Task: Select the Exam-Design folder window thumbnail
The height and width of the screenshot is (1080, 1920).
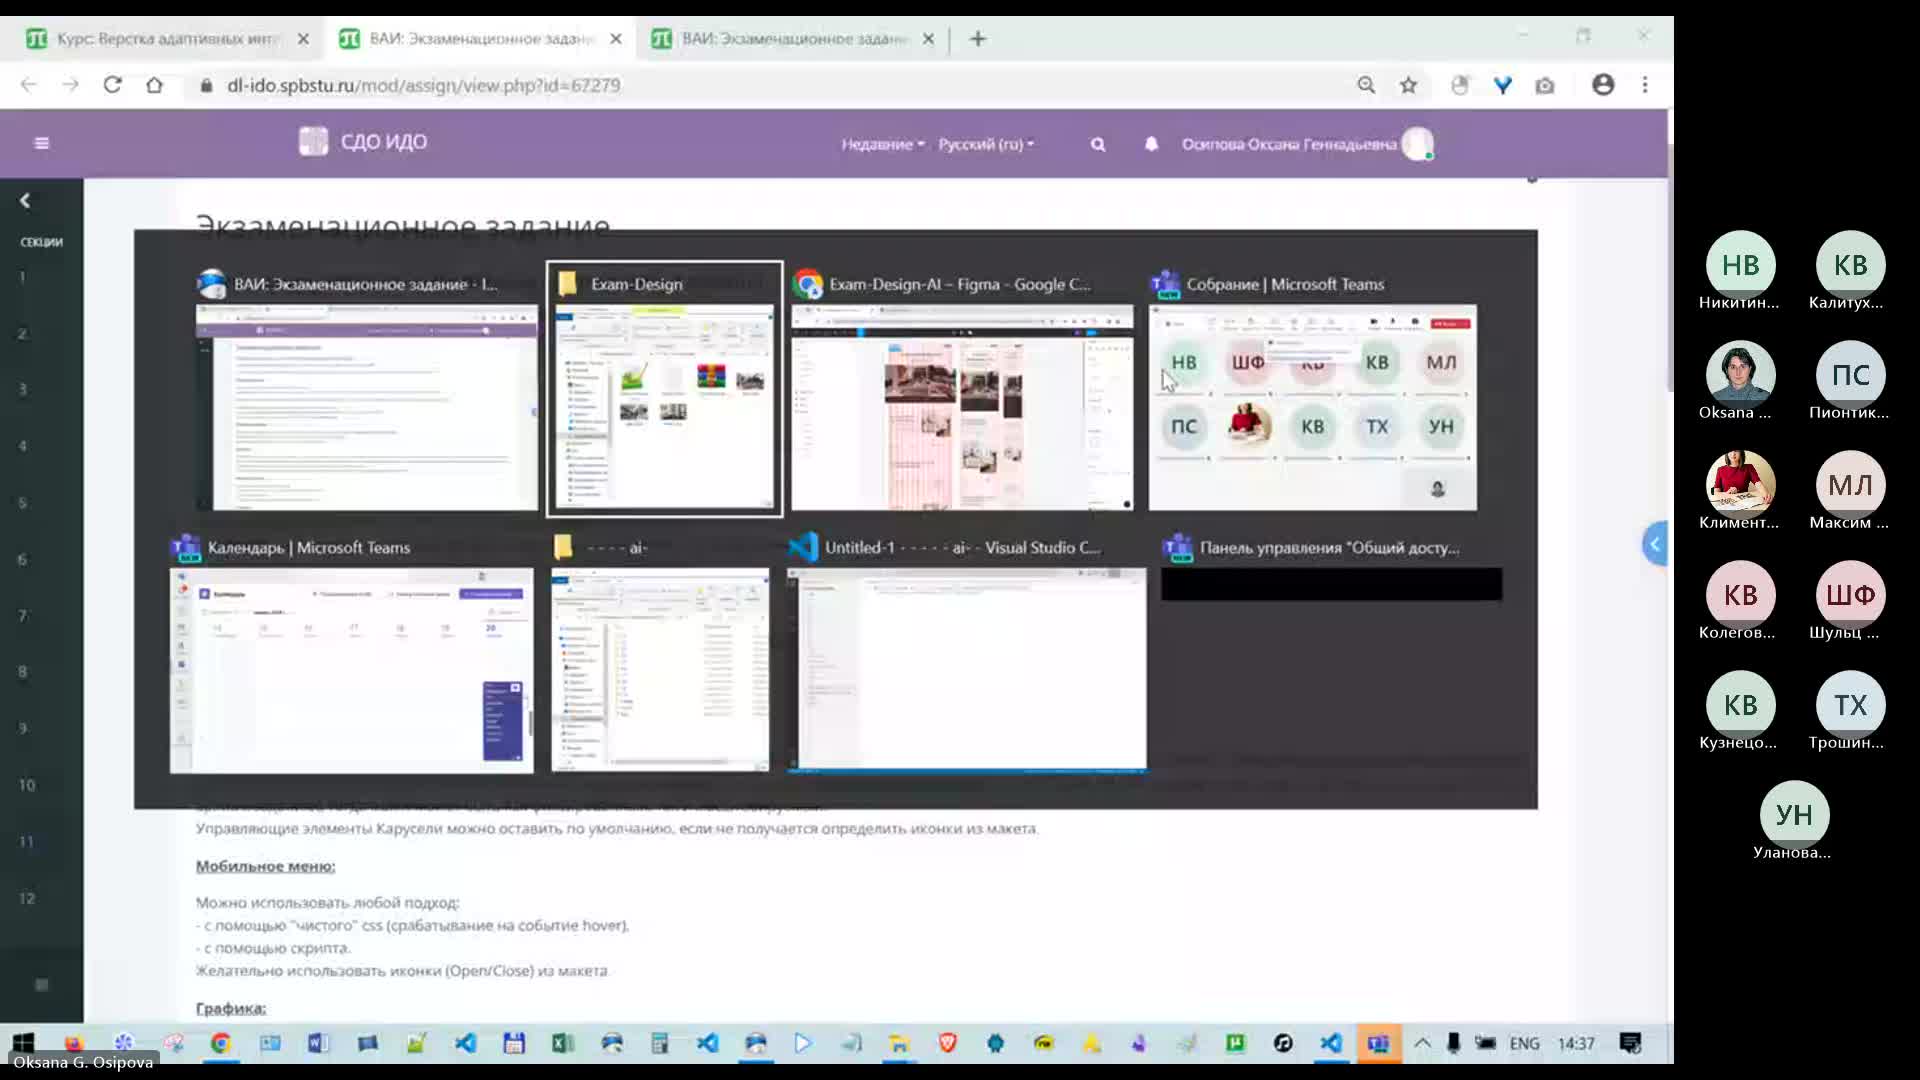Action: (664, 389)
